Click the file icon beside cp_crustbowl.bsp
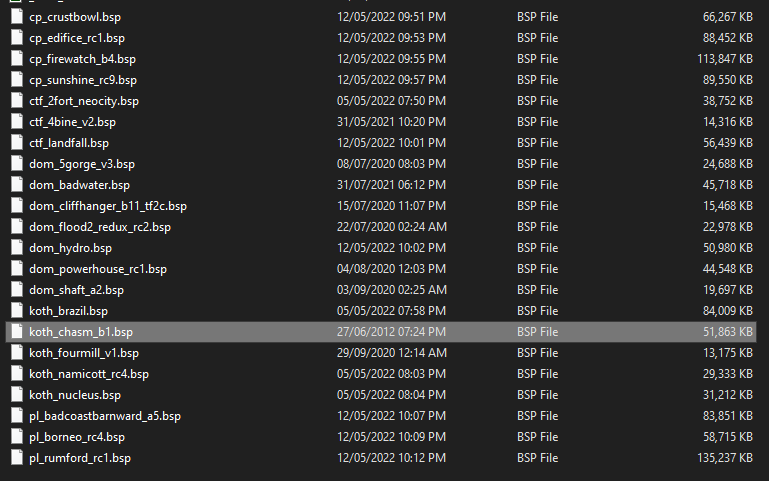The height and width of the screenshot is (481, 769). (17, 17)
